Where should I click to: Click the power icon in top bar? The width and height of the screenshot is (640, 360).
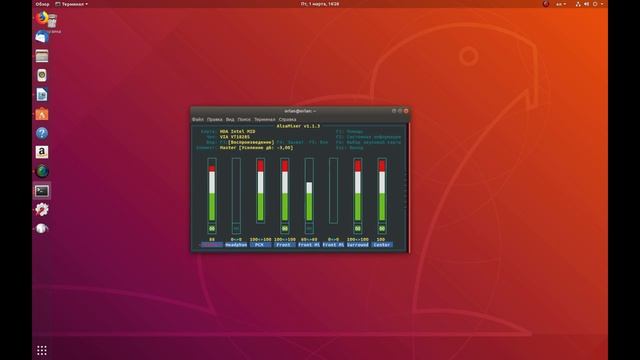coord(595,4)
